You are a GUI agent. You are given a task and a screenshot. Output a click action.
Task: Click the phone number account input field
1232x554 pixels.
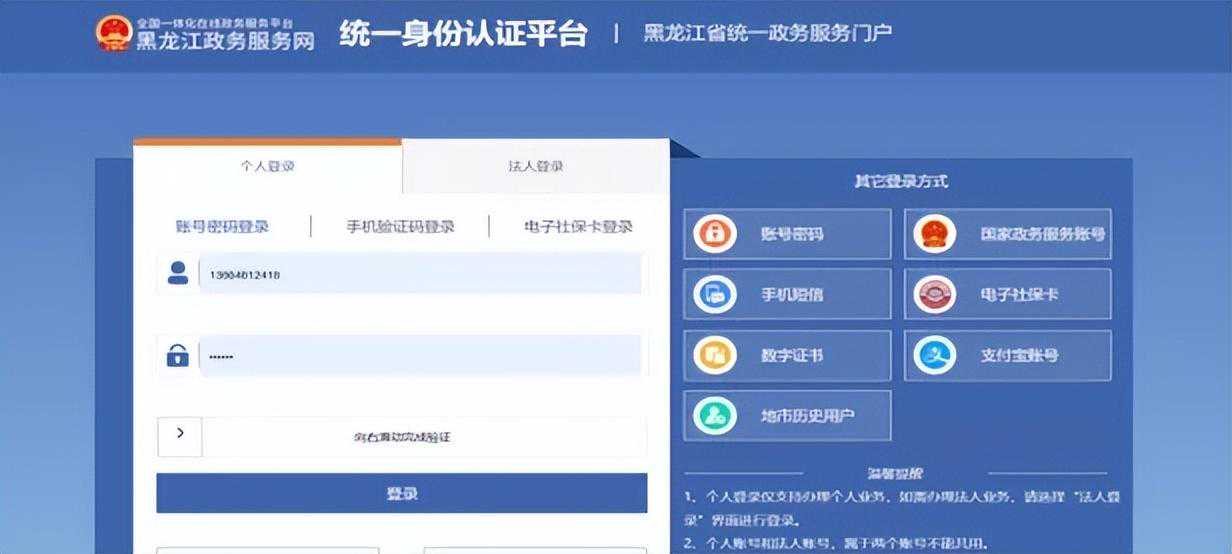coord(420,274)
